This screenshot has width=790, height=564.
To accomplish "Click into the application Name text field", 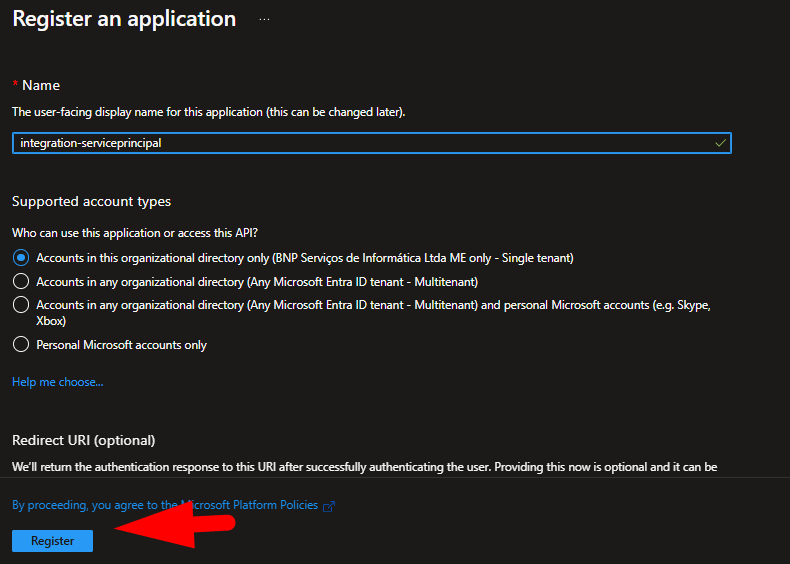I will pos(360,143).
